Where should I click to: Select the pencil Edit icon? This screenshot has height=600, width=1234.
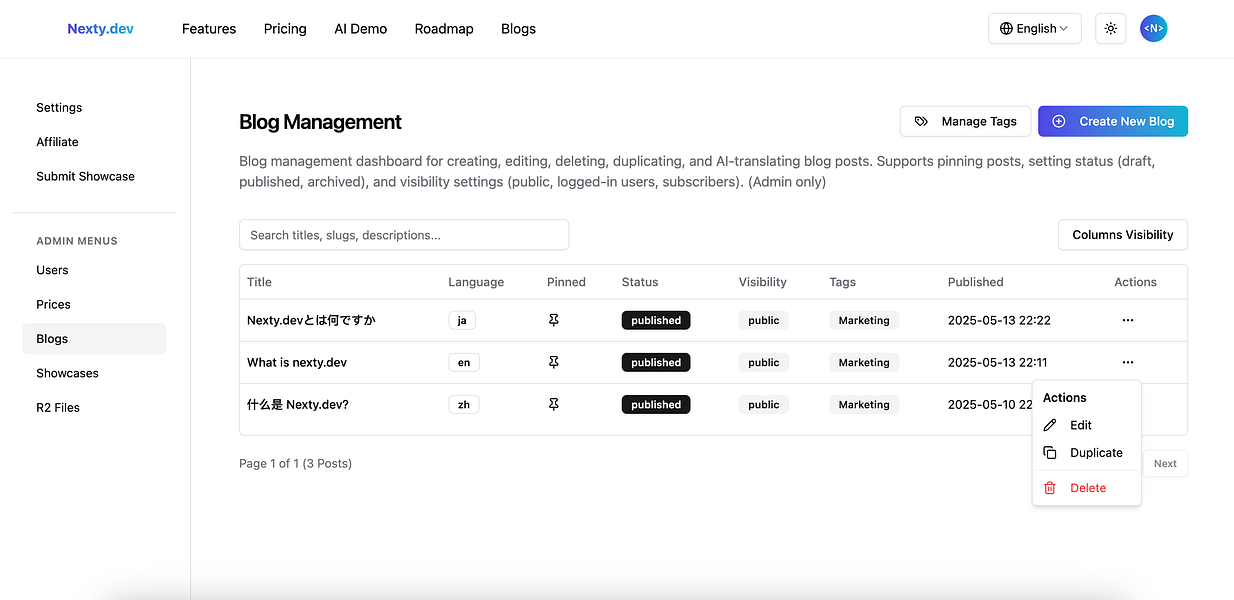click(x=1051, y=424)
